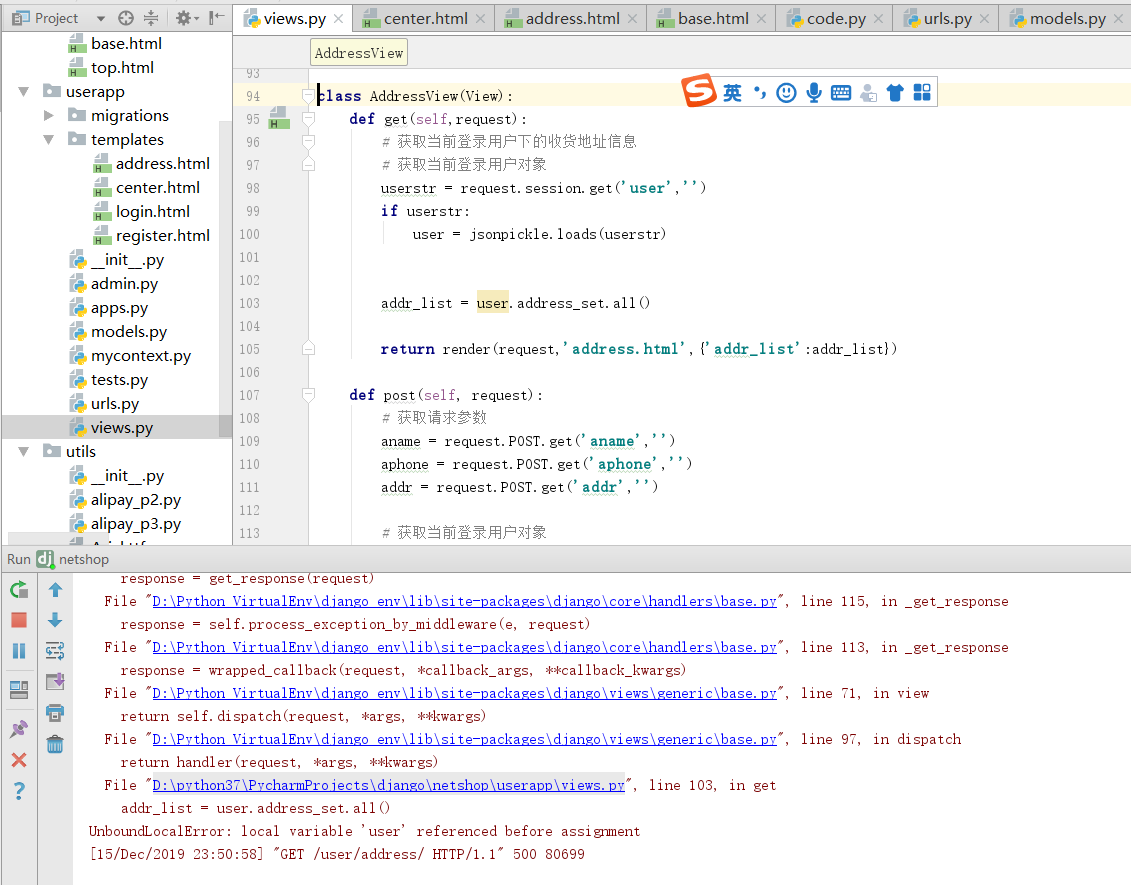This screenshot has width=1131, height=885.
Task: Open top.html in project tree
Action: tap(122, 68)
